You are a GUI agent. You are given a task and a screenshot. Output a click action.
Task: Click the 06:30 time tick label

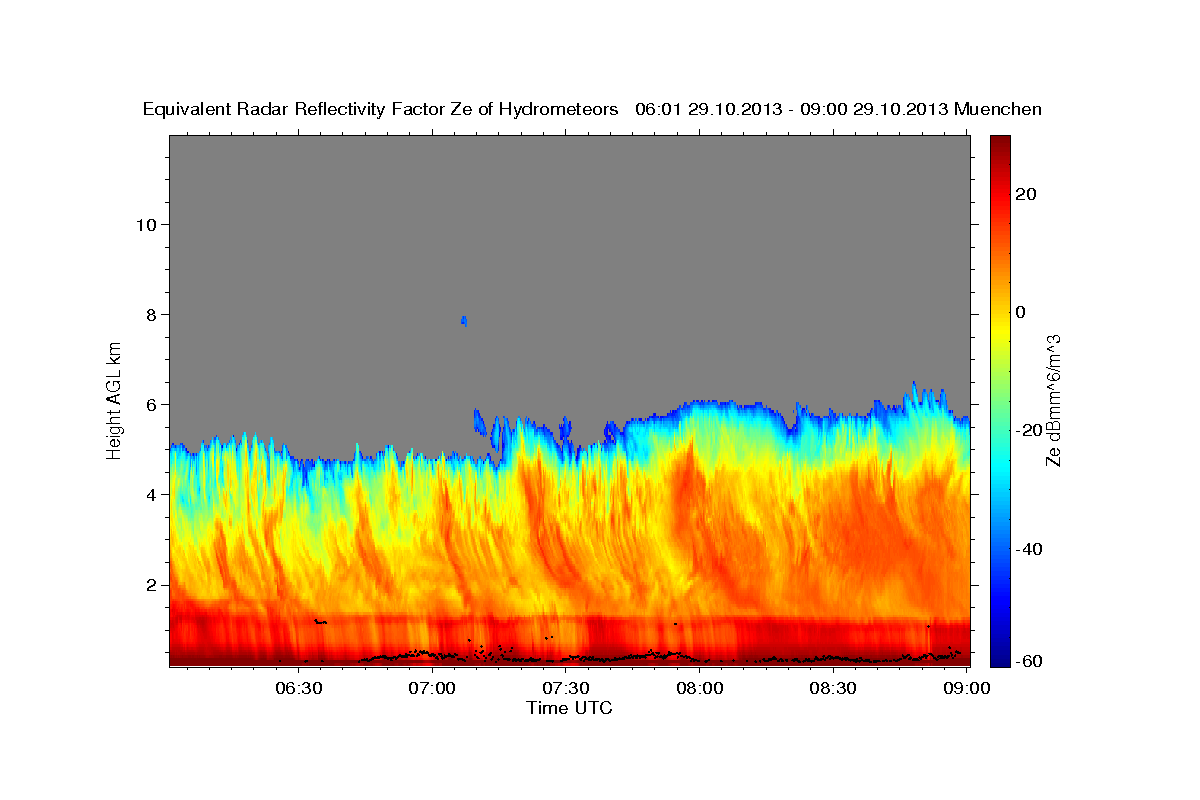tap(299, 688)
